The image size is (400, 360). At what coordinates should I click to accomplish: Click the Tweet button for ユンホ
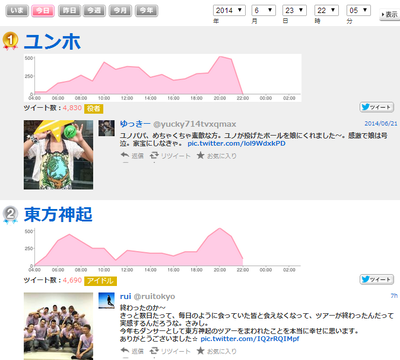tap(377, 107)
